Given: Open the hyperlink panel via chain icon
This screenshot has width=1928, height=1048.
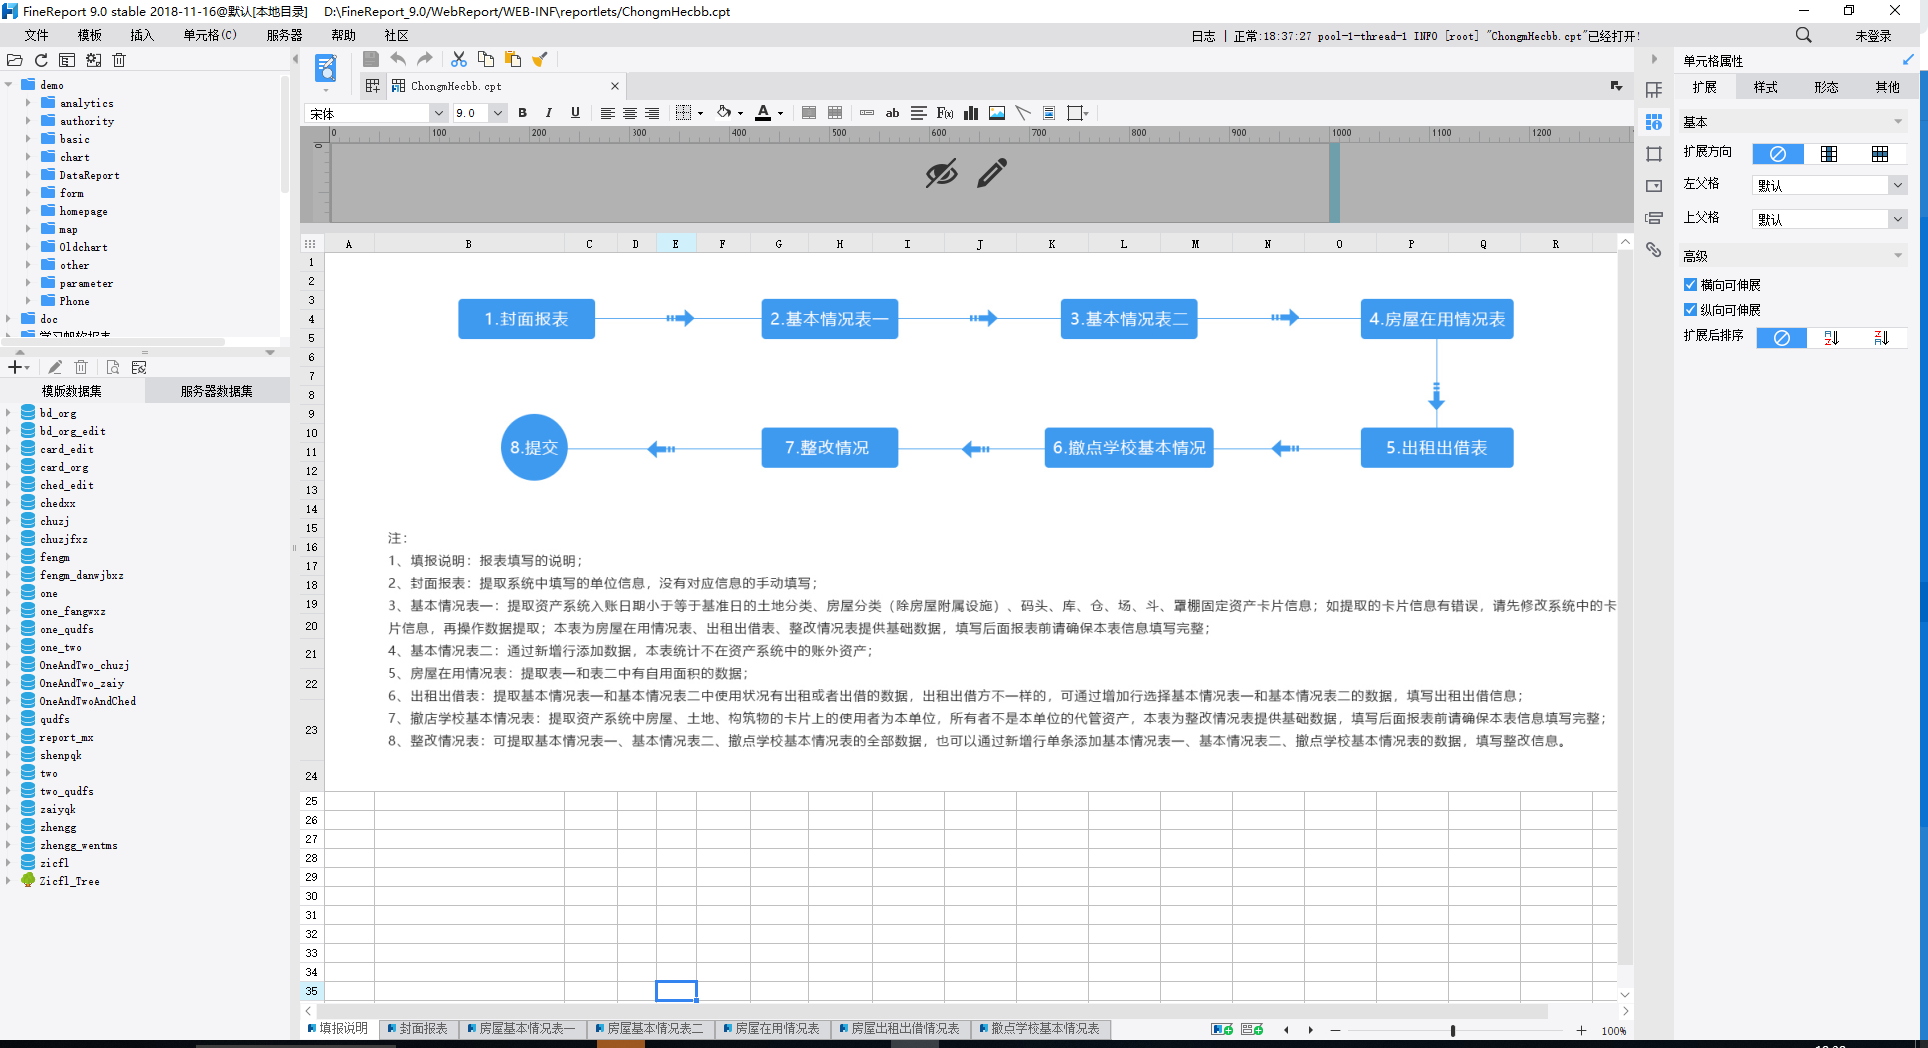Looking at the screenshot, I should coord(1654,250).
